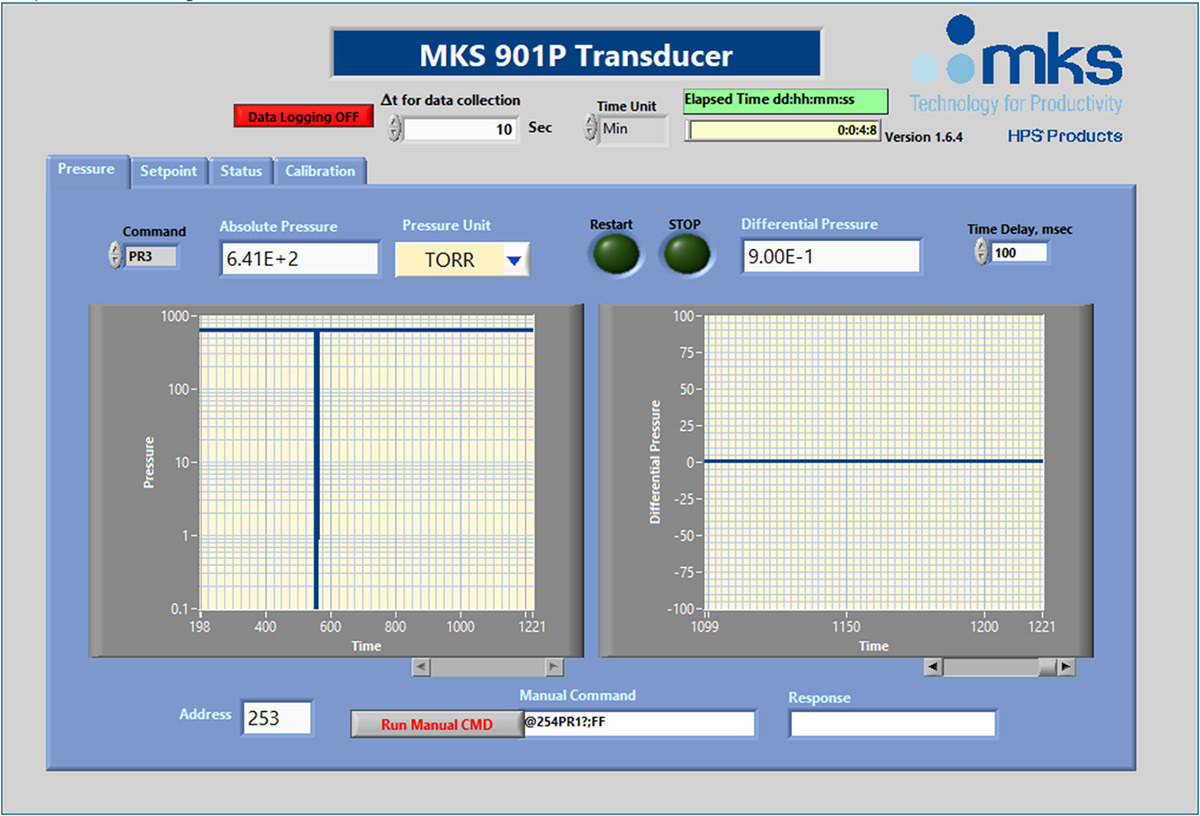Click the round Restart LED button
Image resolution: width=1200 pixels, height=816 pixels.
[x=615, y=255]
